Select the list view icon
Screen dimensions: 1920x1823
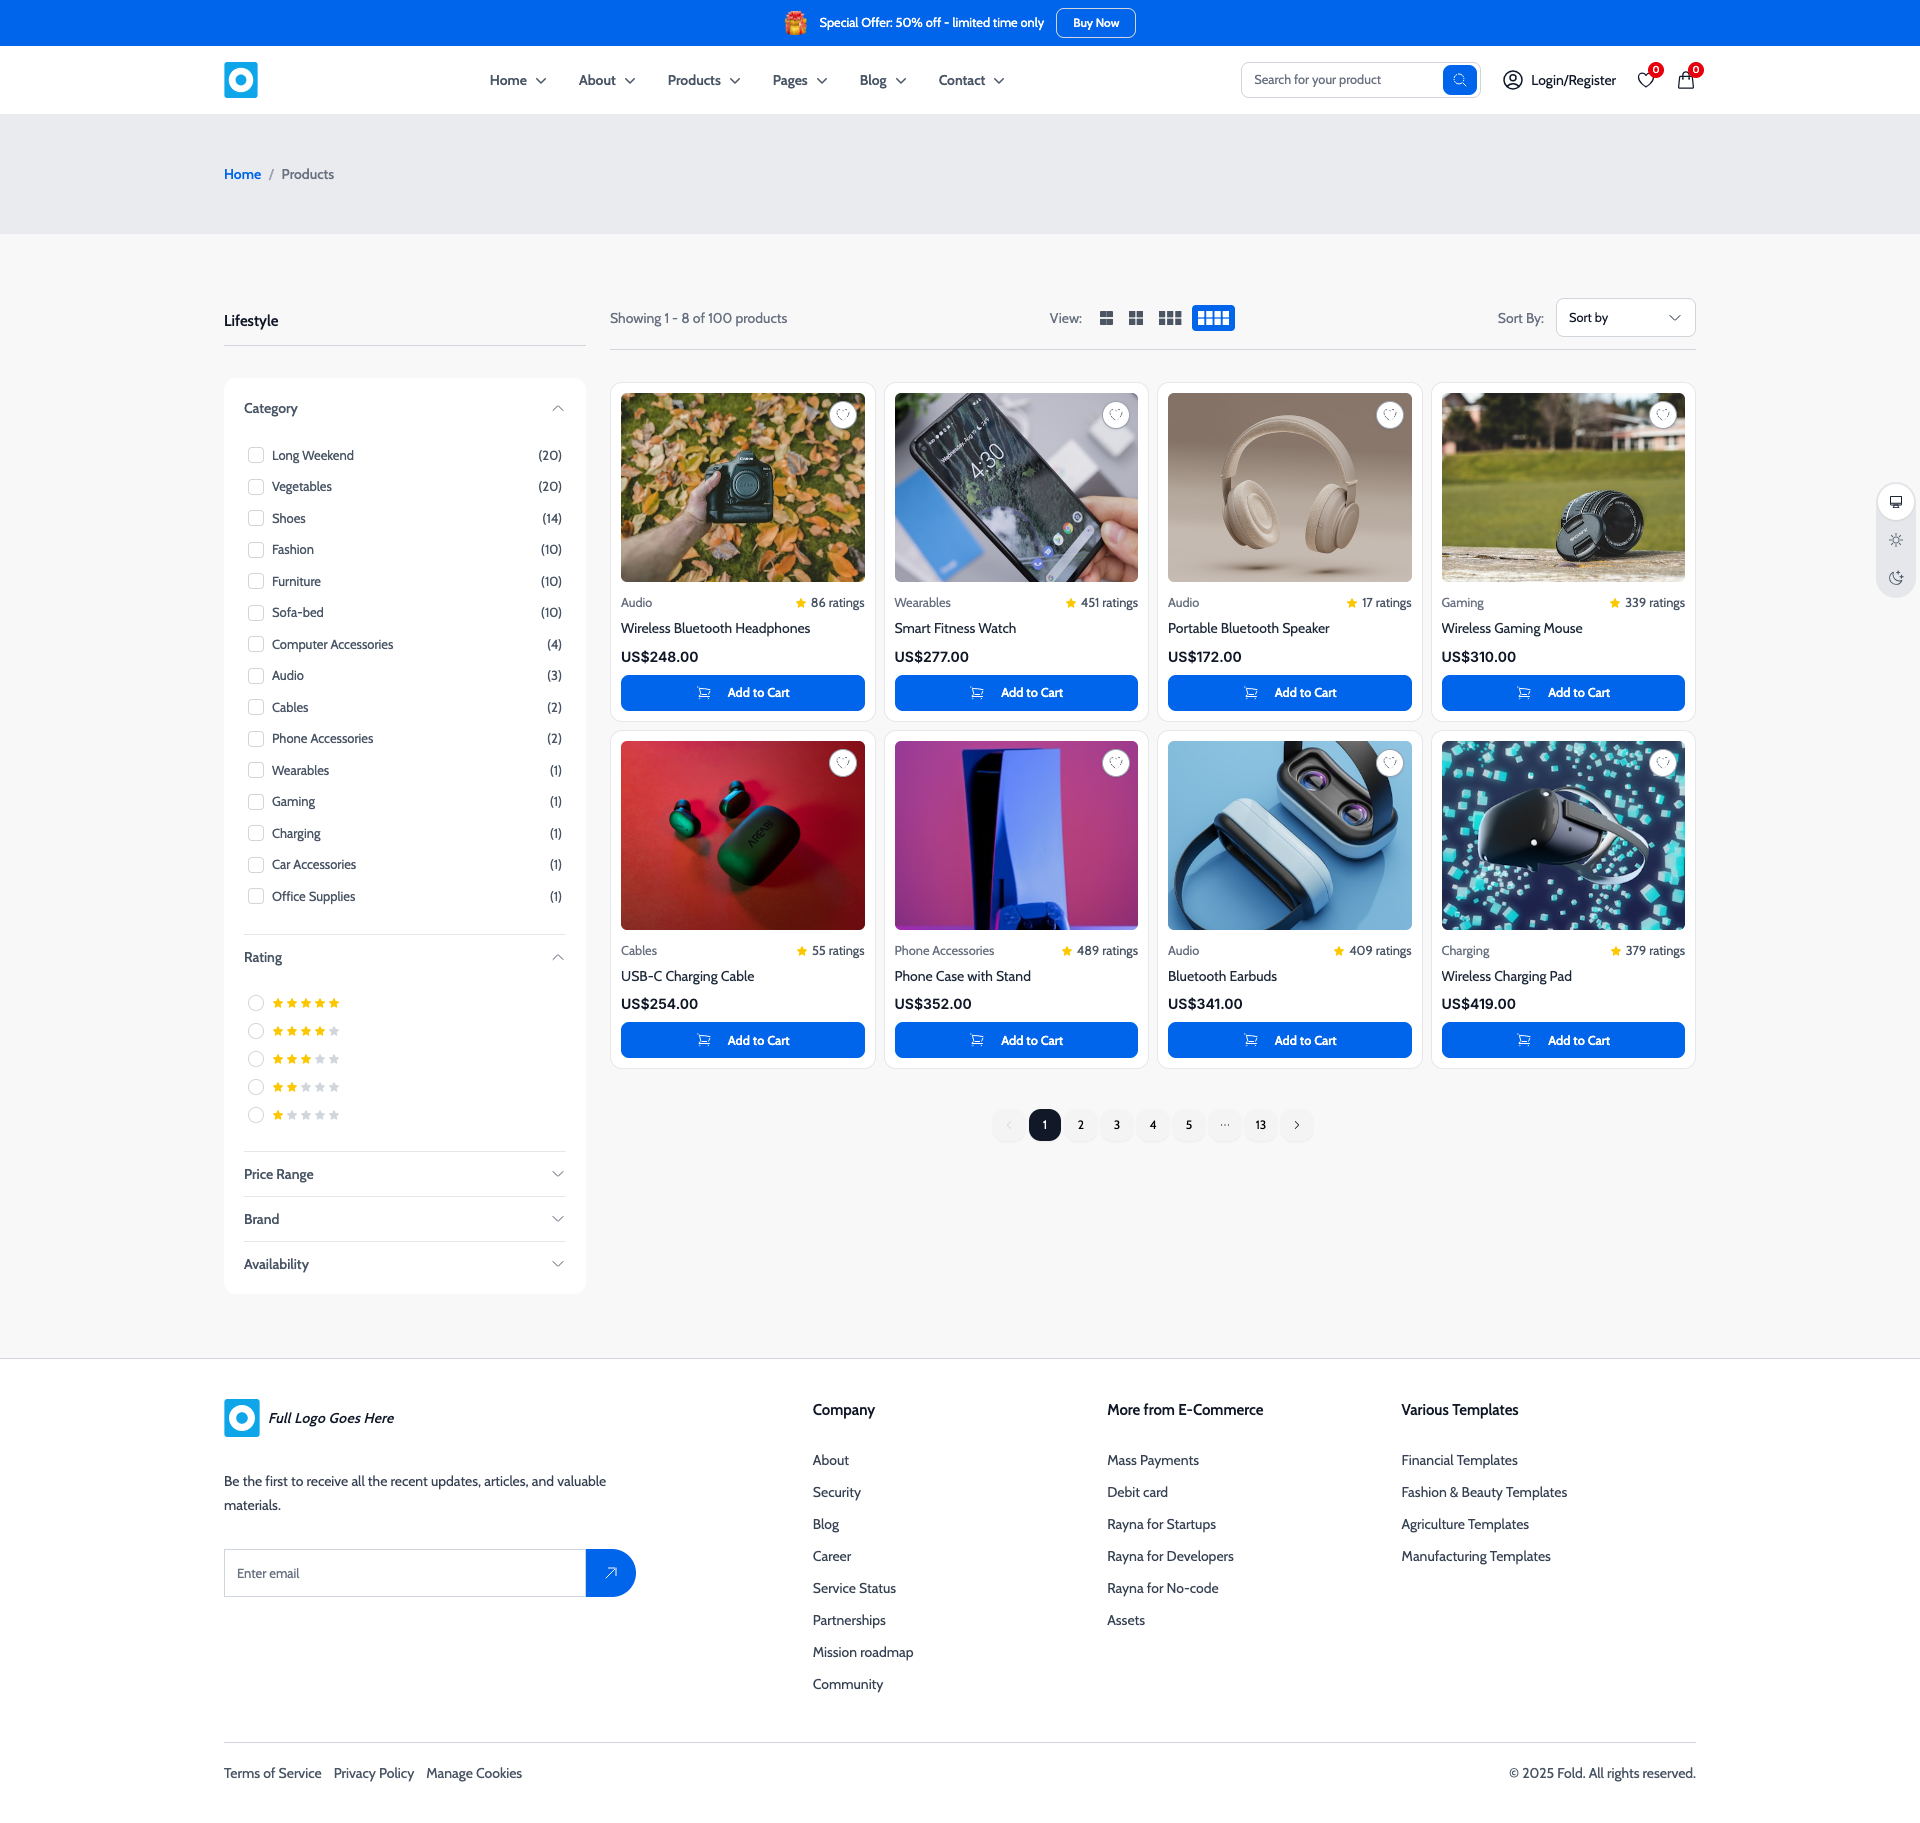[1106, 318]
